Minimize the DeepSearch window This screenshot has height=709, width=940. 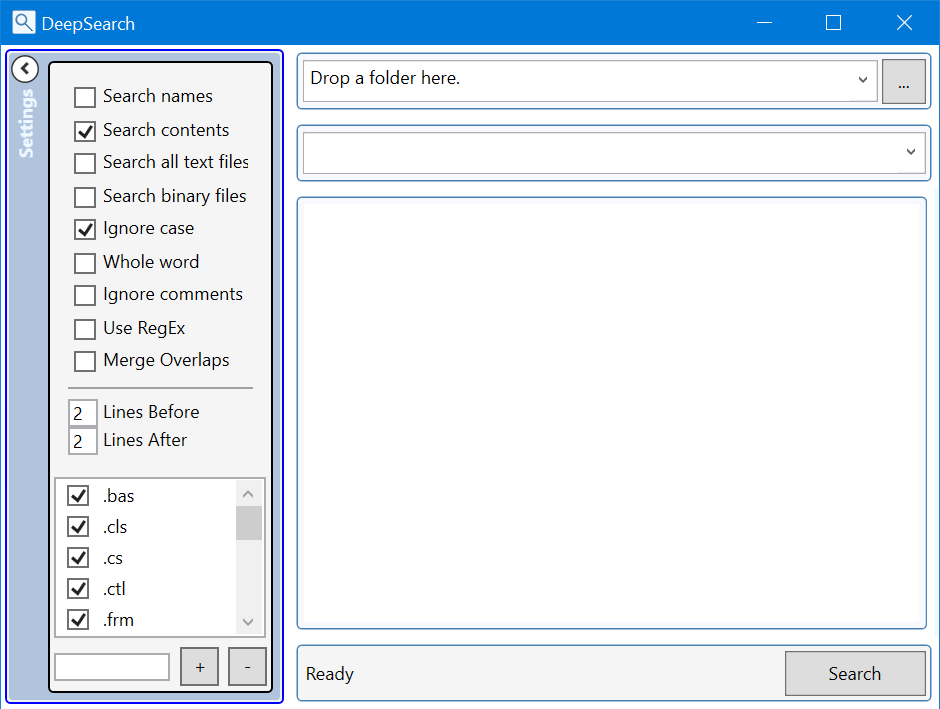(764, 23)
